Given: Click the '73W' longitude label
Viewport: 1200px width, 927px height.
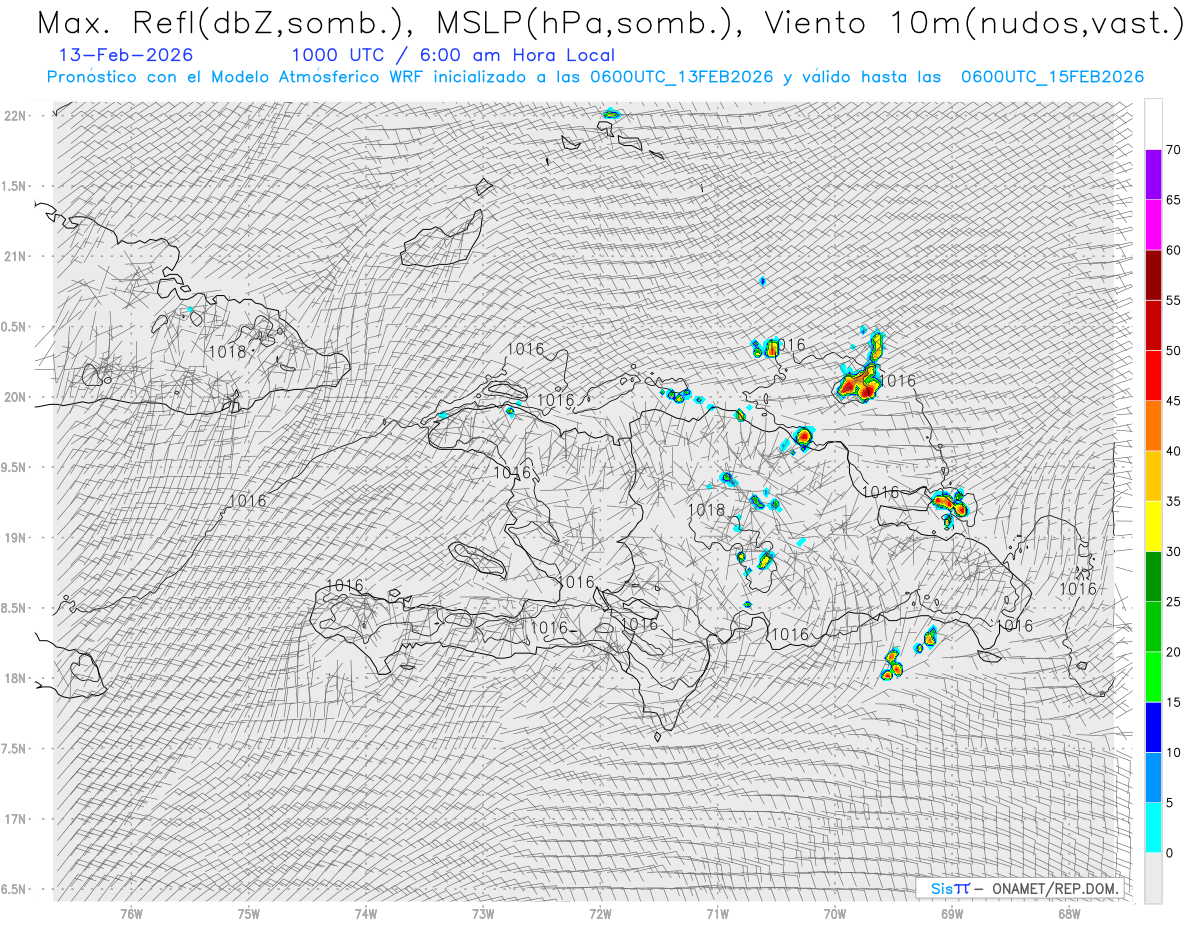Looking at the screenshot, I should [483, 913].
